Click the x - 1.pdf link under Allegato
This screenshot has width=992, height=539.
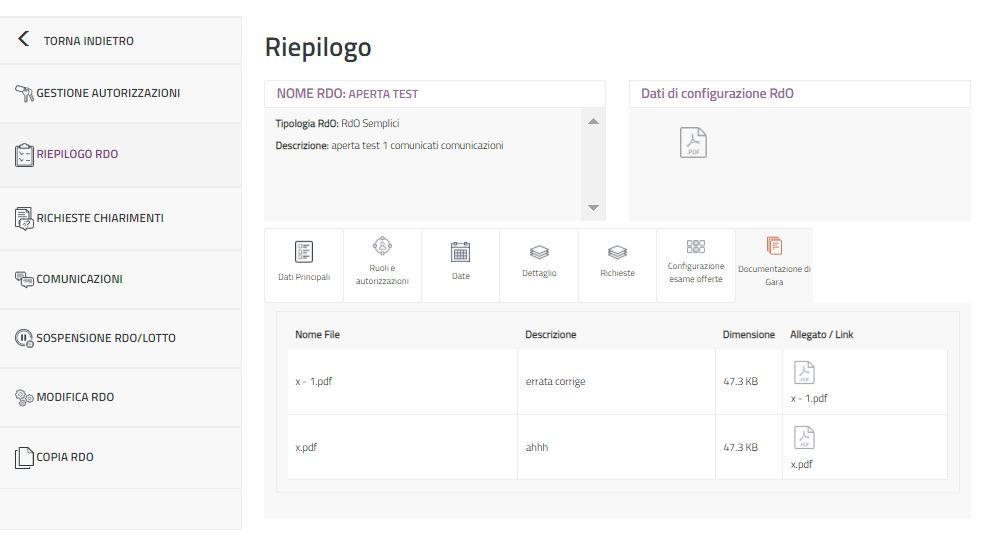click(809, 398)
